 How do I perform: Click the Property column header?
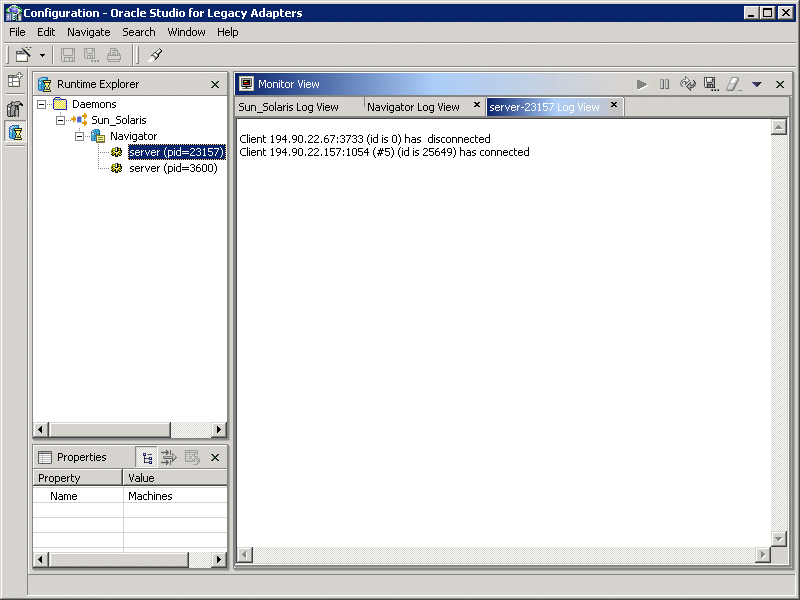(x=78, y=478)
